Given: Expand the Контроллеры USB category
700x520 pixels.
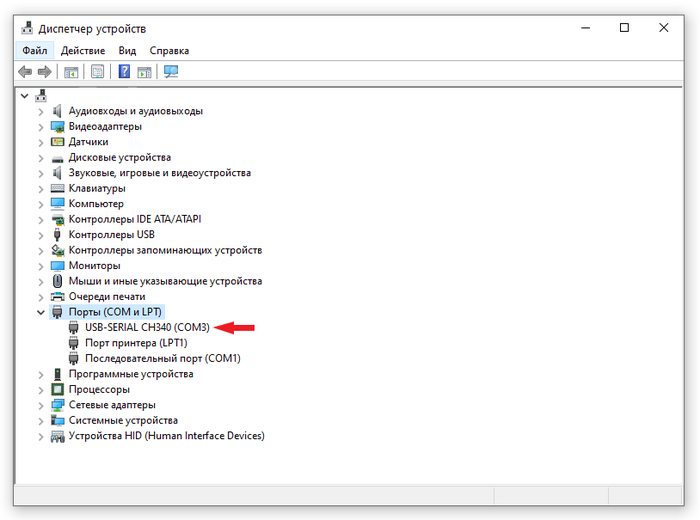Looking at the screenshot, I should [41, 235].
